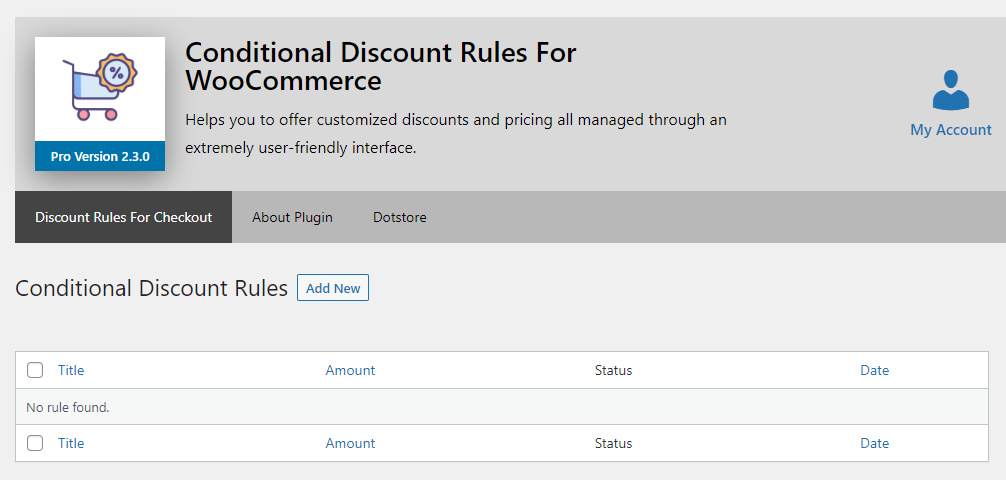Click the plugin description beginning 'Helps you to offer'
The width and height of the screenshot is (1006, 480).
tap(456, 133)
